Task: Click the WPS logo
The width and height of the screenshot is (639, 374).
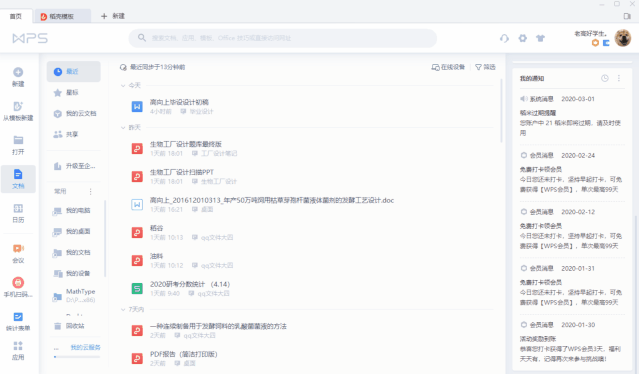Action: coord(30,38)
